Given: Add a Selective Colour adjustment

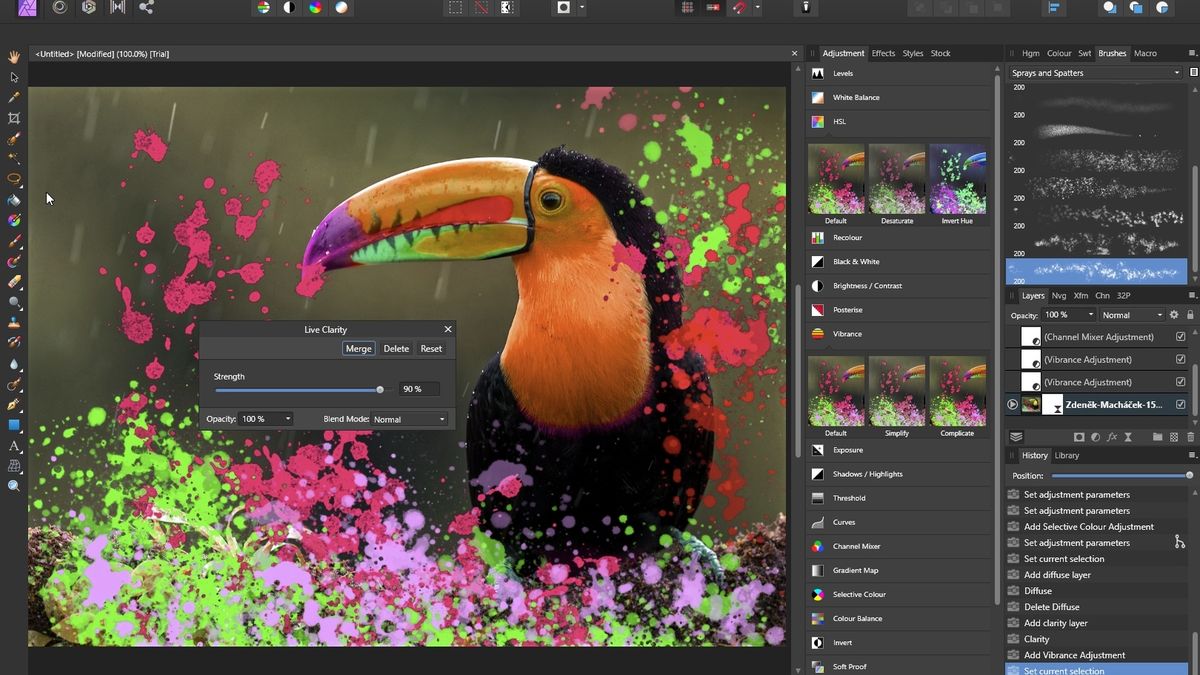Looking at the screenshot, I should tap(898, 594).
